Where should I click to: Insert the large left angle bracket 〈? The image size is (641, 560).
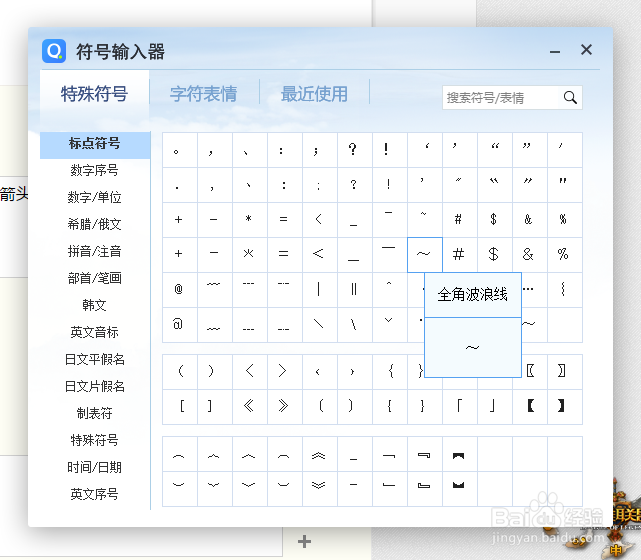pyautogui.click(x=250, y=372)
